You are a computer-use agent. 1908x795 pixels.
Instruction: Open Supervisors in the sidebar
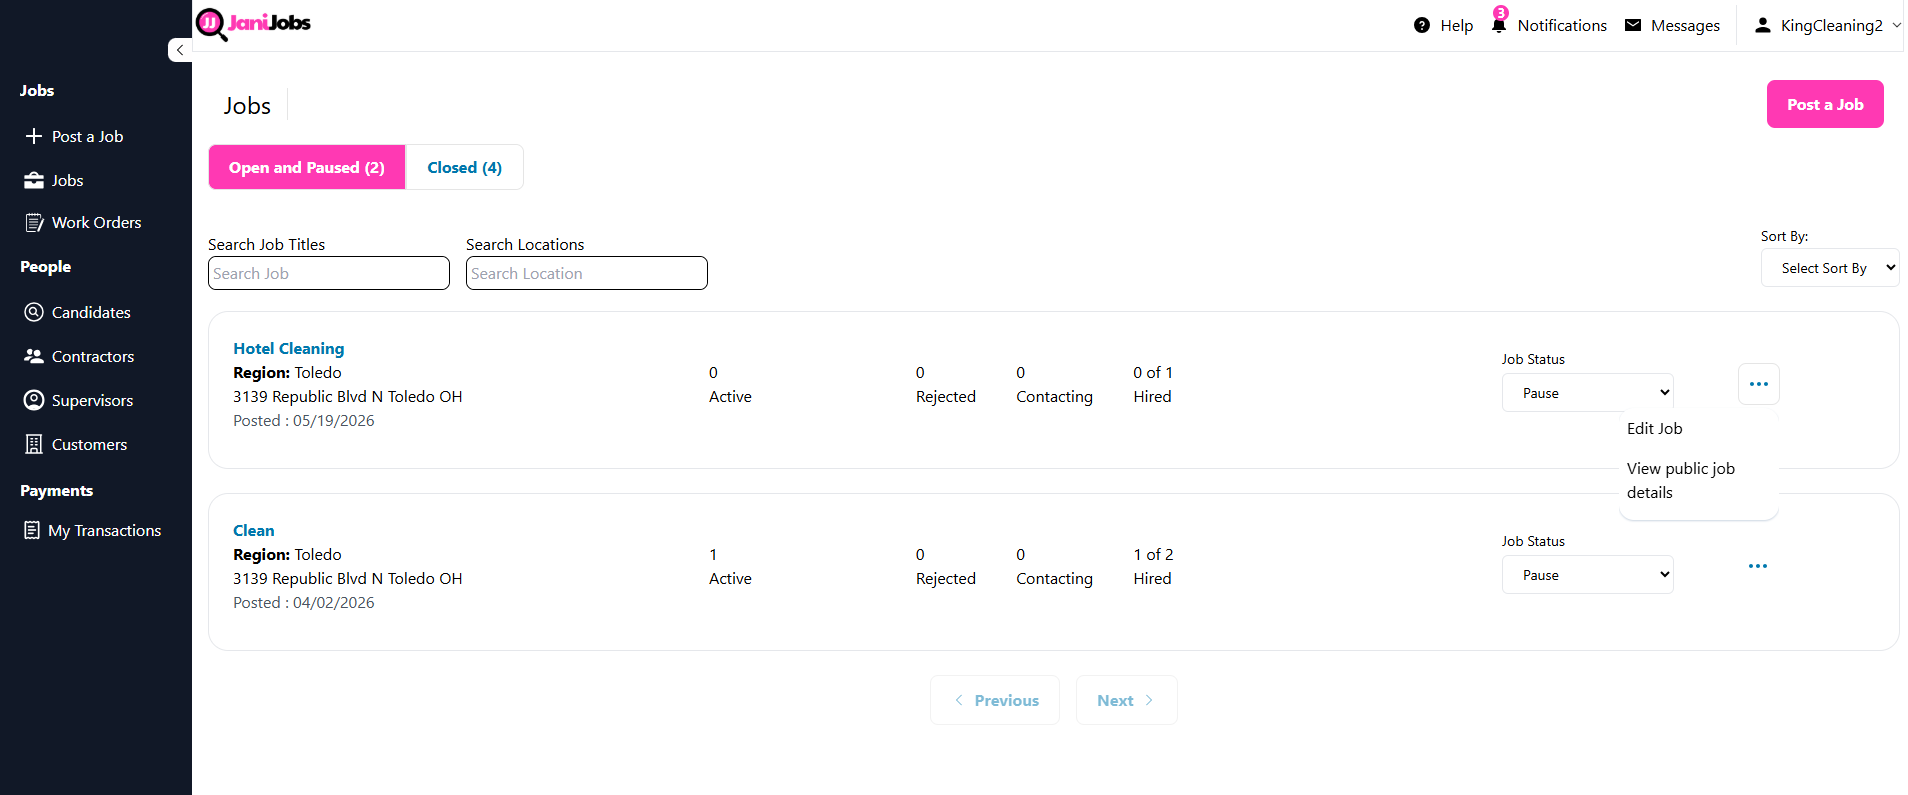pyautogui.click(x=92, y=400)
